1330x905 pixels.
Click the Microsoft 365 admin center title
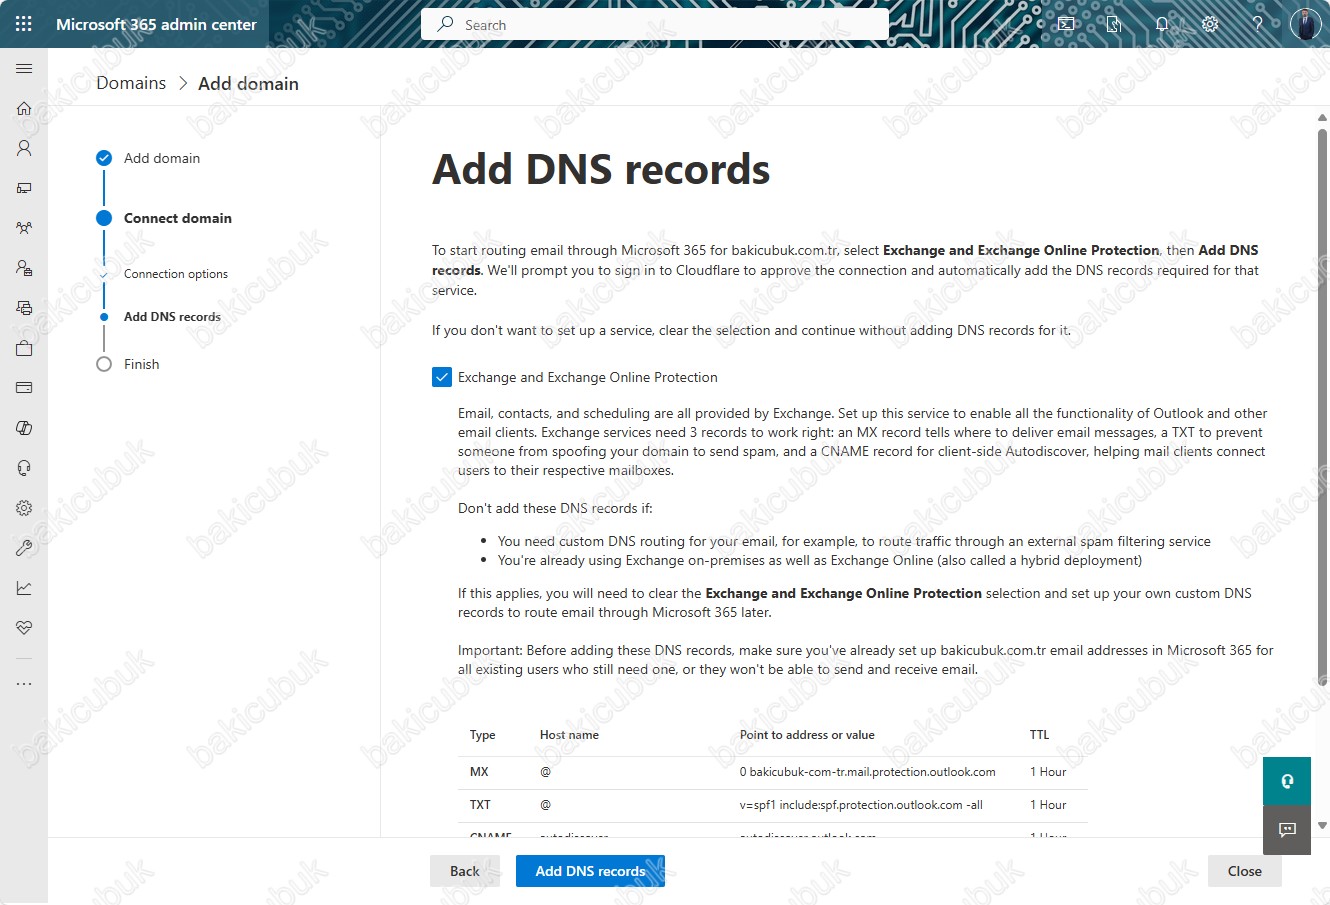[x=156, y=24]
